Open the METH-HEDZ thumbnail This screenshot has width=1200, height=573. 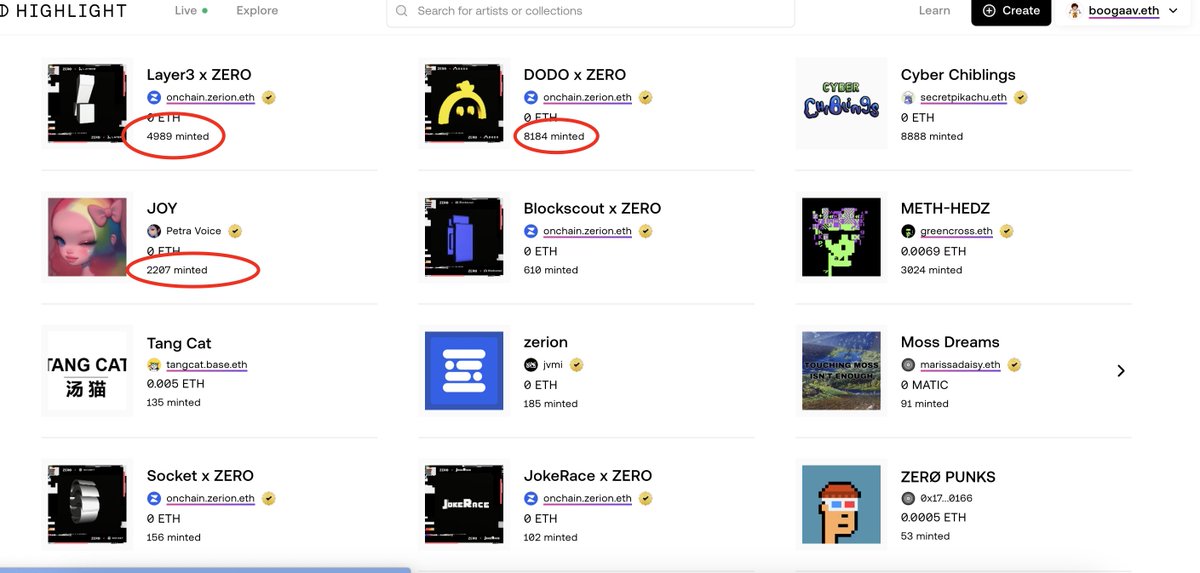[x=841, y=237]
